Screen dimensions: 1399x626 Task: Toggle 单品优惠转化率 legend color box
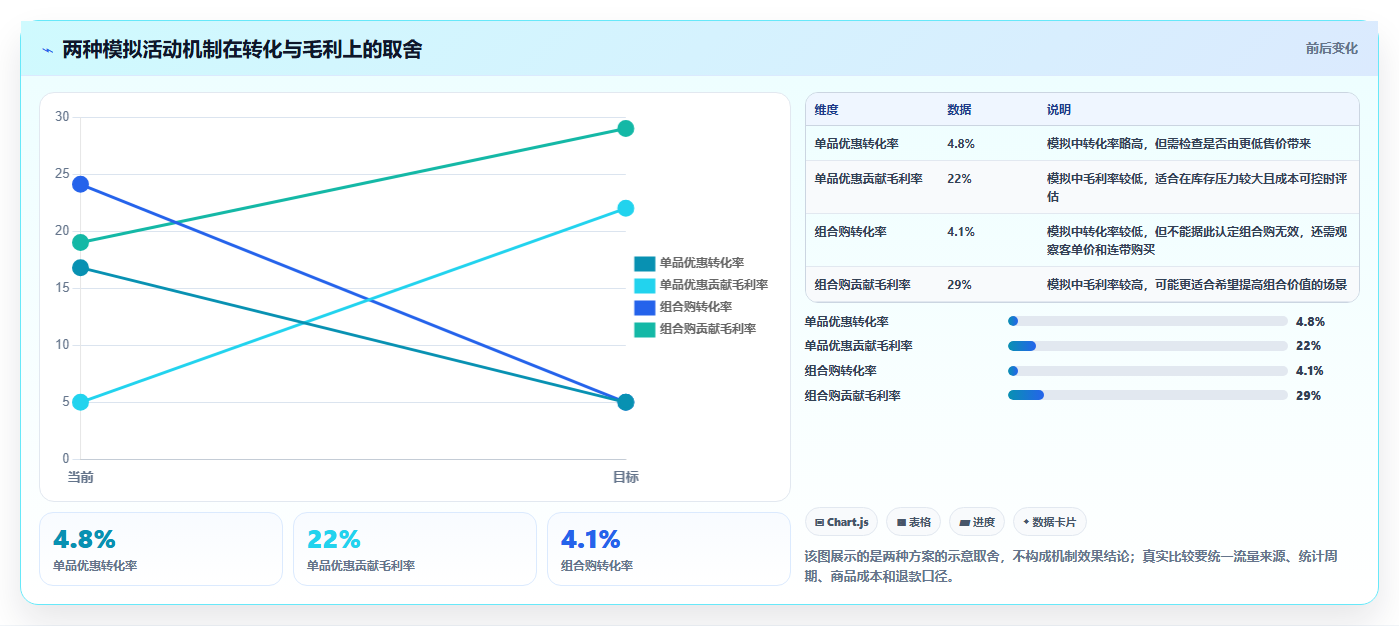tap(644, 264)
